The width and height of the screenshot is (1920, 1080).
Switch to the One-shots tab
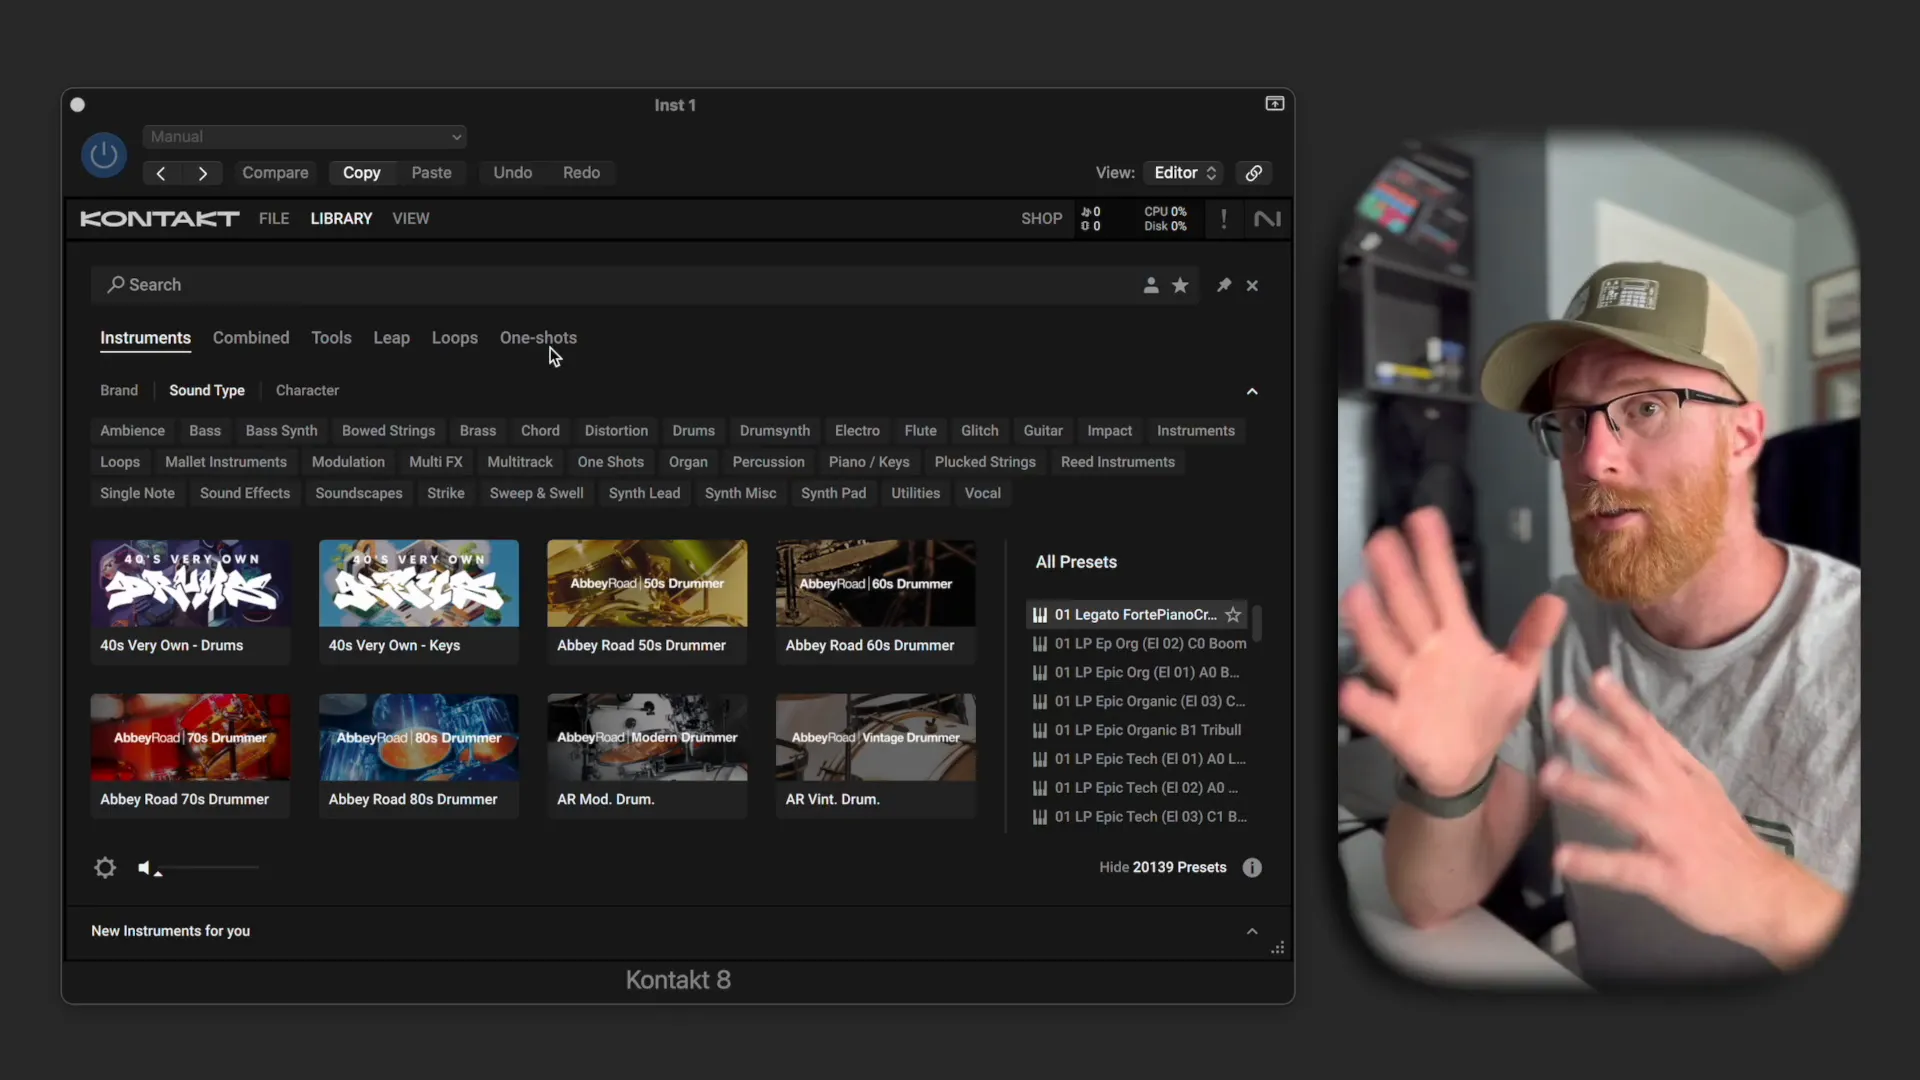click(538, 338)
